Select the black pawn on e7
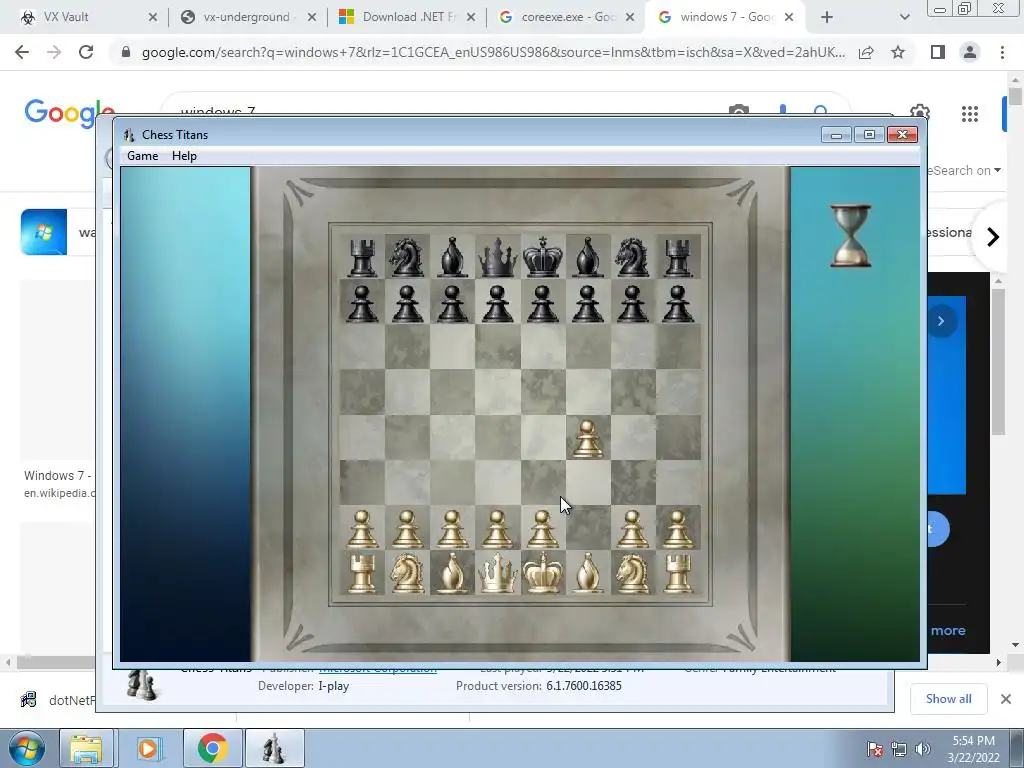The width and height of the screenshot is (1024, 768). [x=543, y=304]
